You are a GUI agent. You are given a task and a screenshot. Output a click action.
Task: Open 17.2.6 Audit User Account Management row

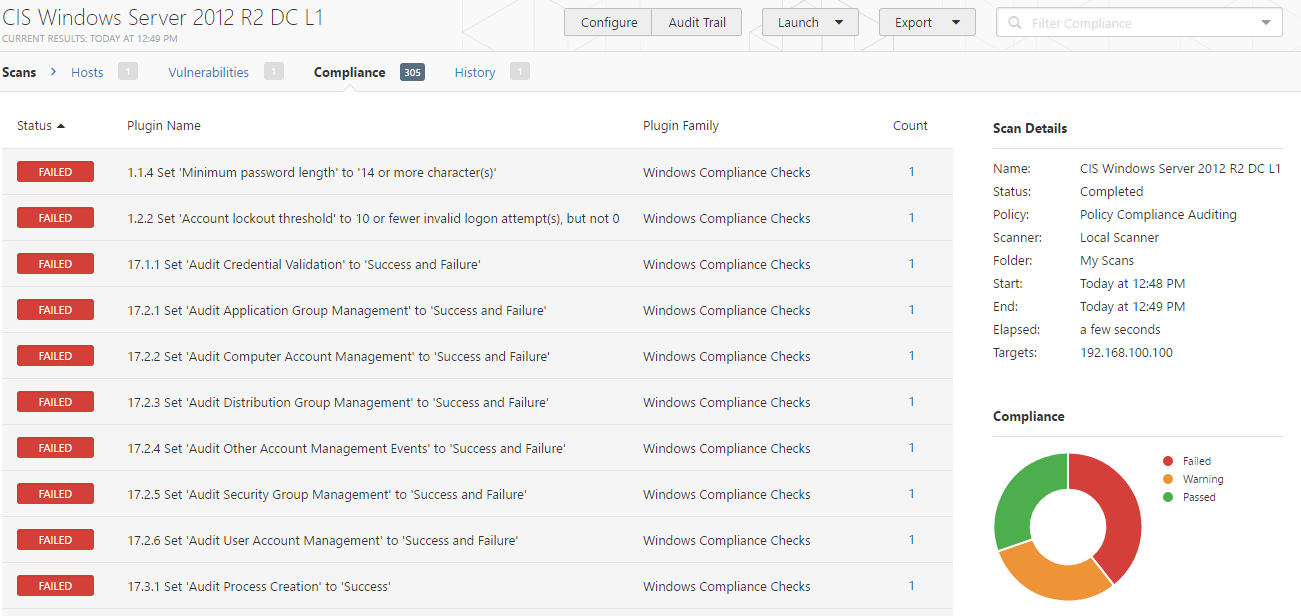(x=477, y=540)
